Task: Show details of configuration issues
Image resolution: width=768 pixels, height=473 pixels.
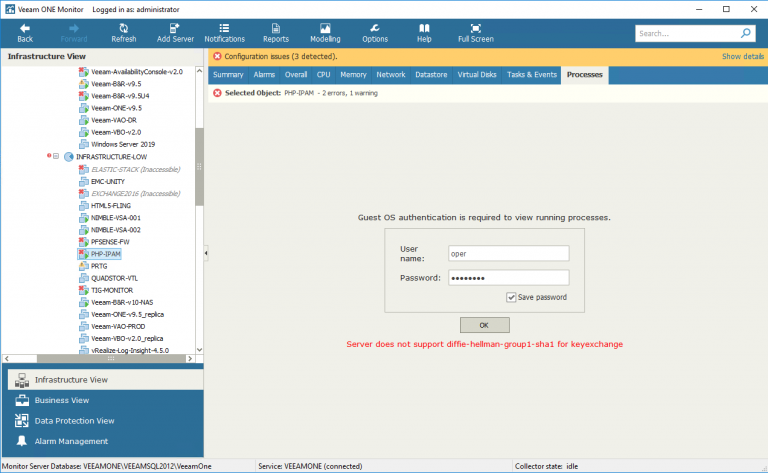Action: click(x=743, y=56)
